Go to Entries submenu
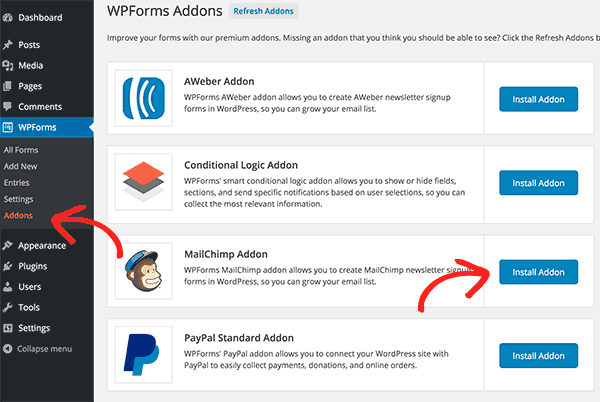Image resolution: width=600 pixels, height=402 pixels. pyautogui.click(x=16, y=183)
